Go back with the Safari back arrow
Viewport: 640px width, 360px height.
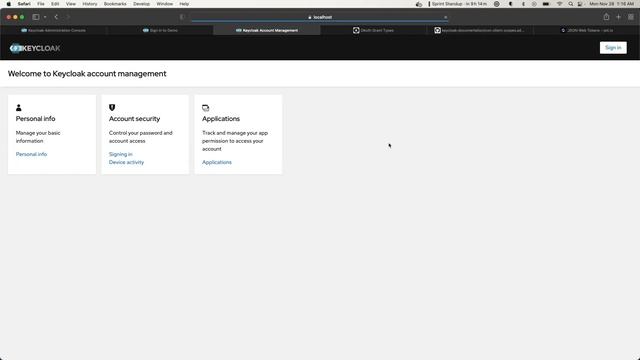click(x=56, y=17)
